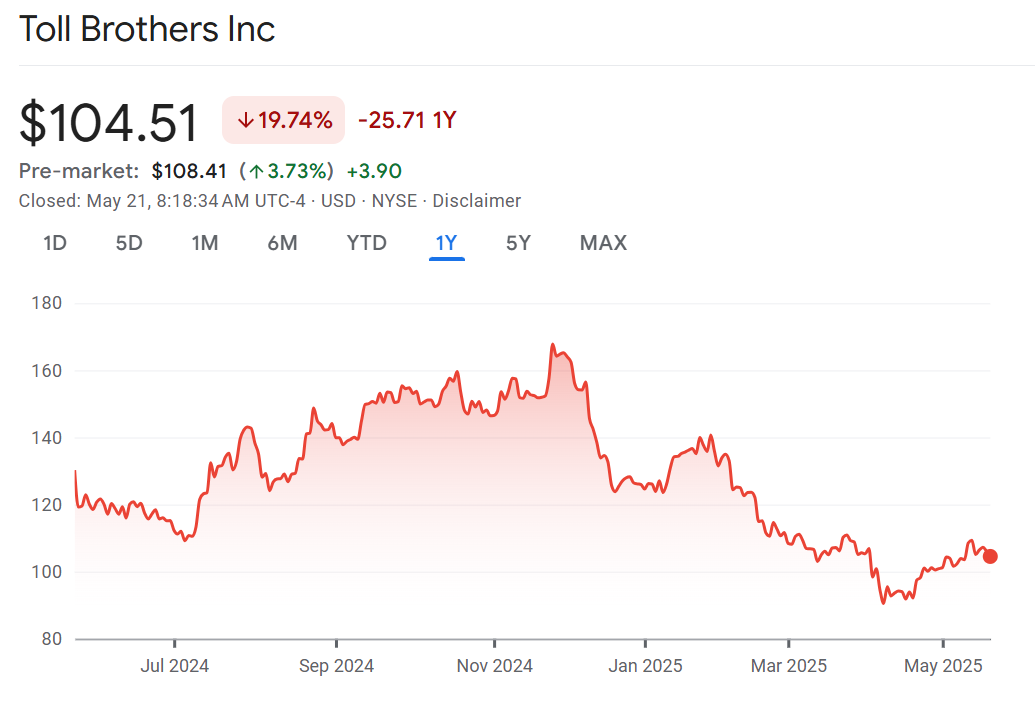Click the pre-market price $108.41

(x=189, y=172)
